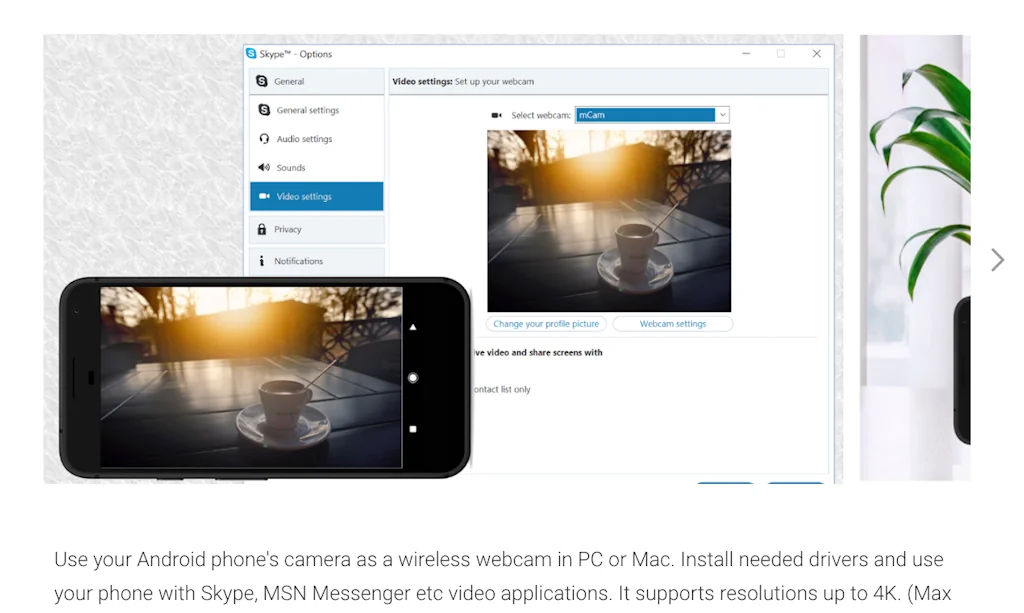
Task: Tap the phone's circle home button
Action: pos(413,378)
